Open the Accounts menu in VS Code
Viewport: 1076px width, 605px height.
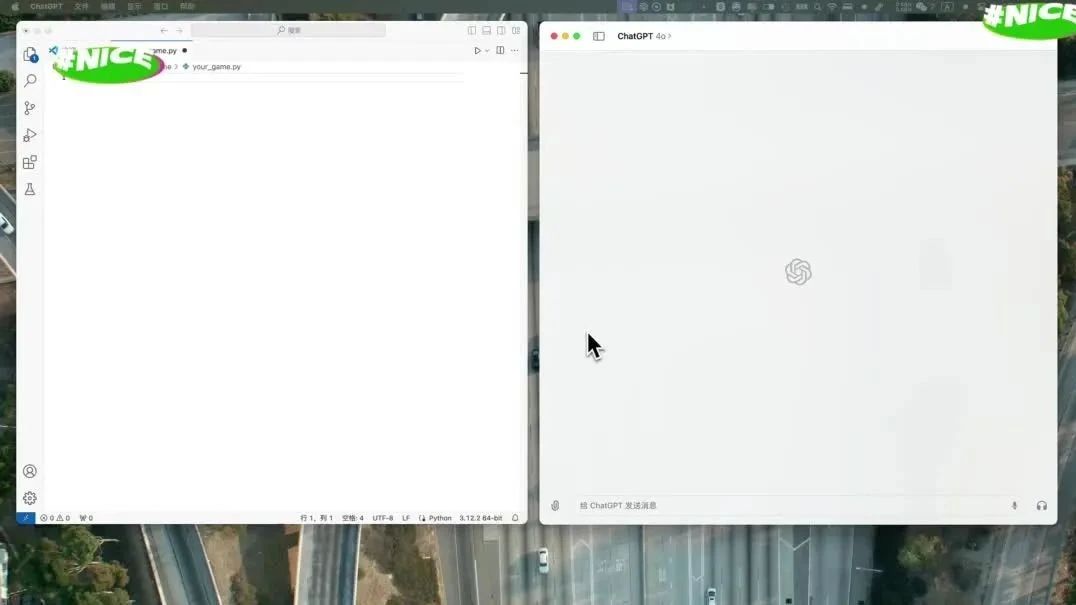(30, 471)
